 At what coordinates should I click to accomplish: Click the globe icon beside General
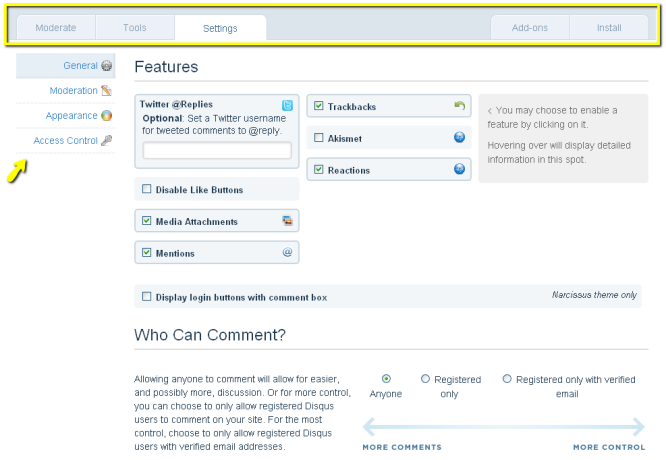click(107, 66)
